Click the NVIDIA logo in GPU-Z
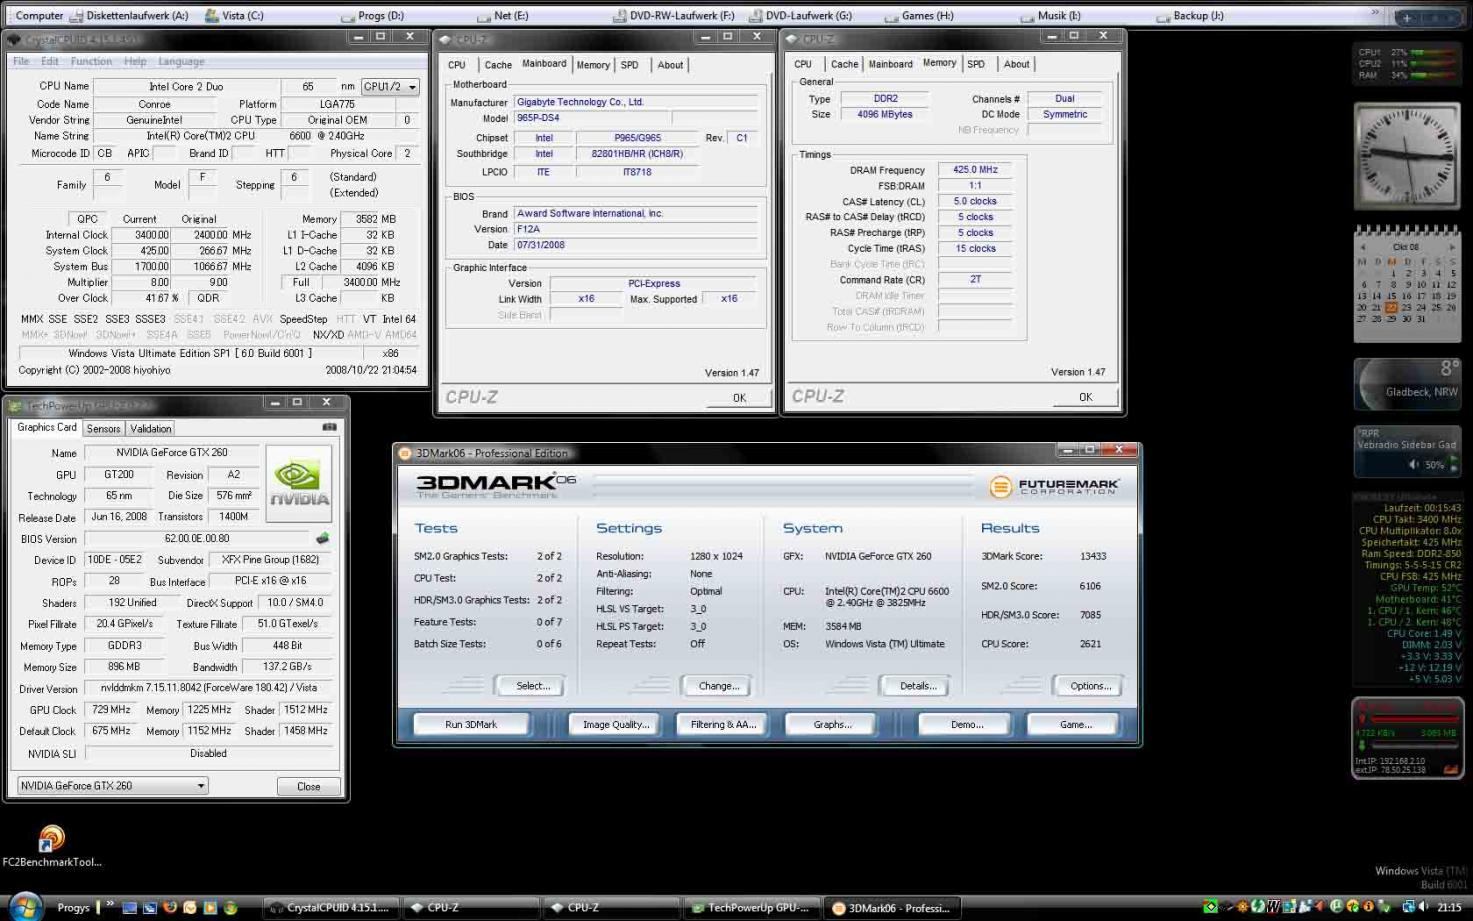The height and width of the screenshot is (921, 1473). pos(298,483)
